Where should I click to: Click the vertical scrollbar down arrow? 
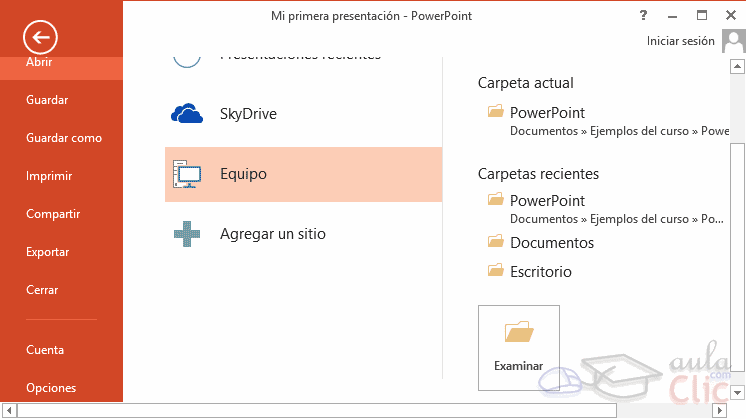(738, 392)
